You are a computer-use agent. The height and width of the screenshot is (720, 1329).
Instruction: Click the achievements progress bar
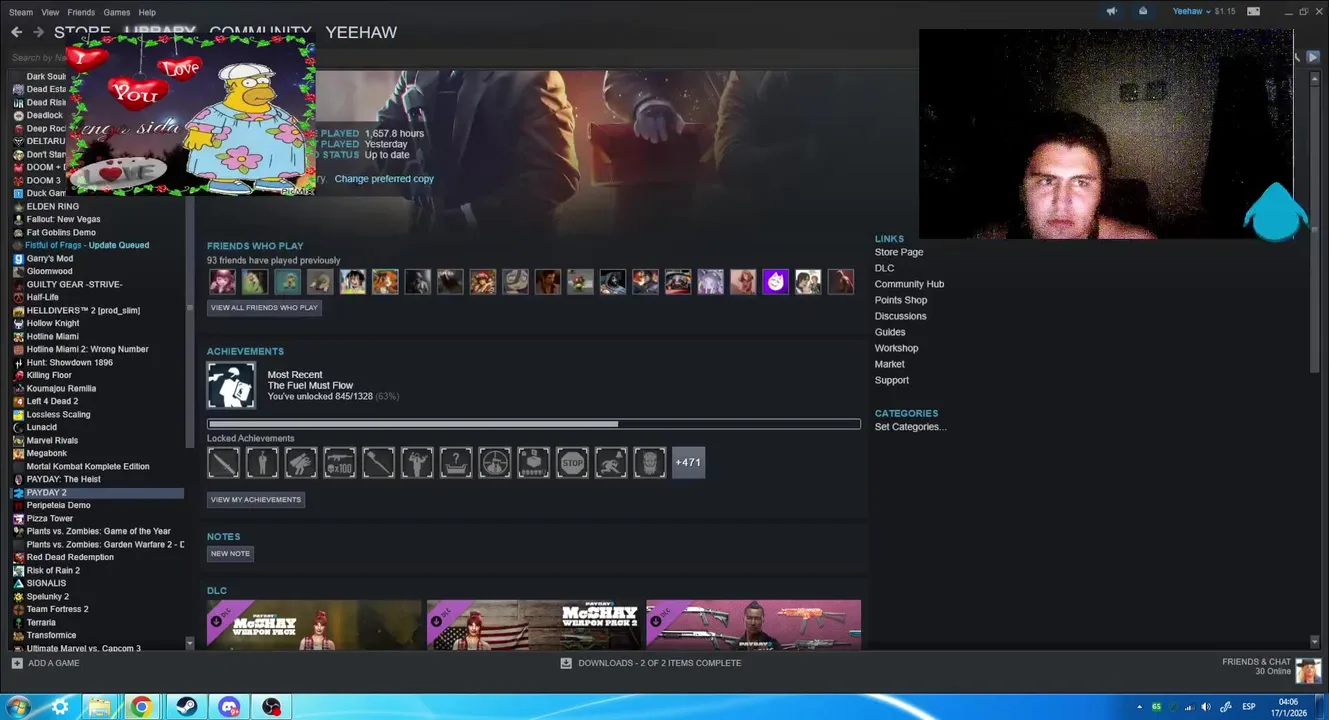tap(534, 424)
